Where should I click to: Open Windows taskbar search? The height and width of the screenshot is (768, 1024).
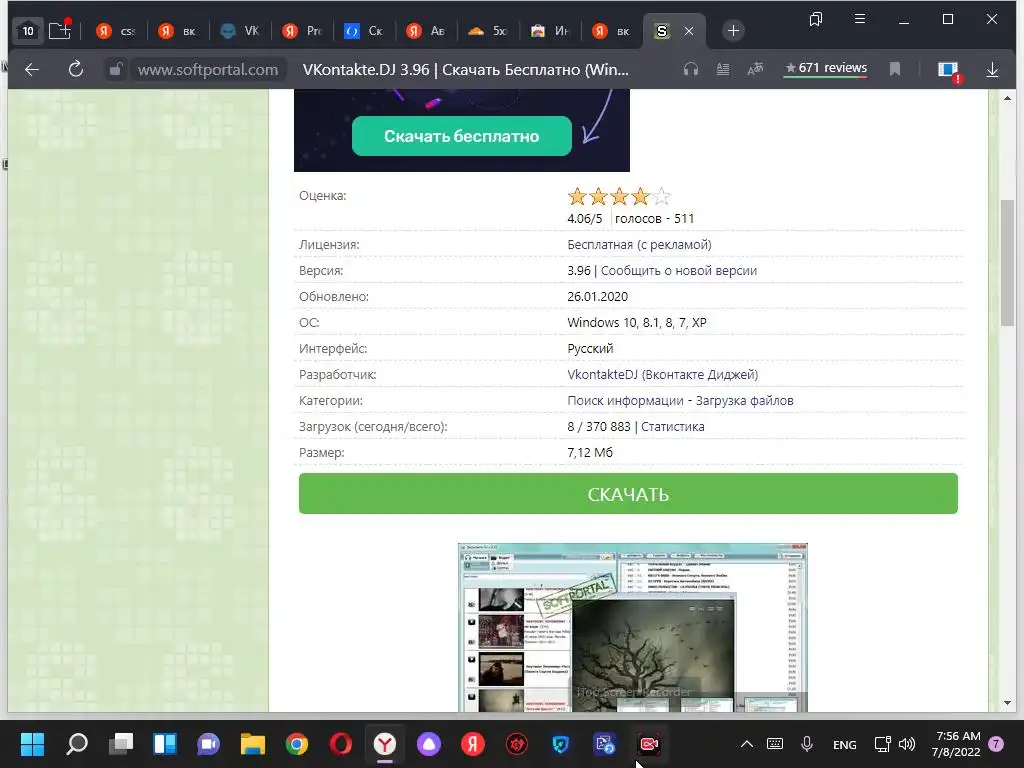coord(76,744)
